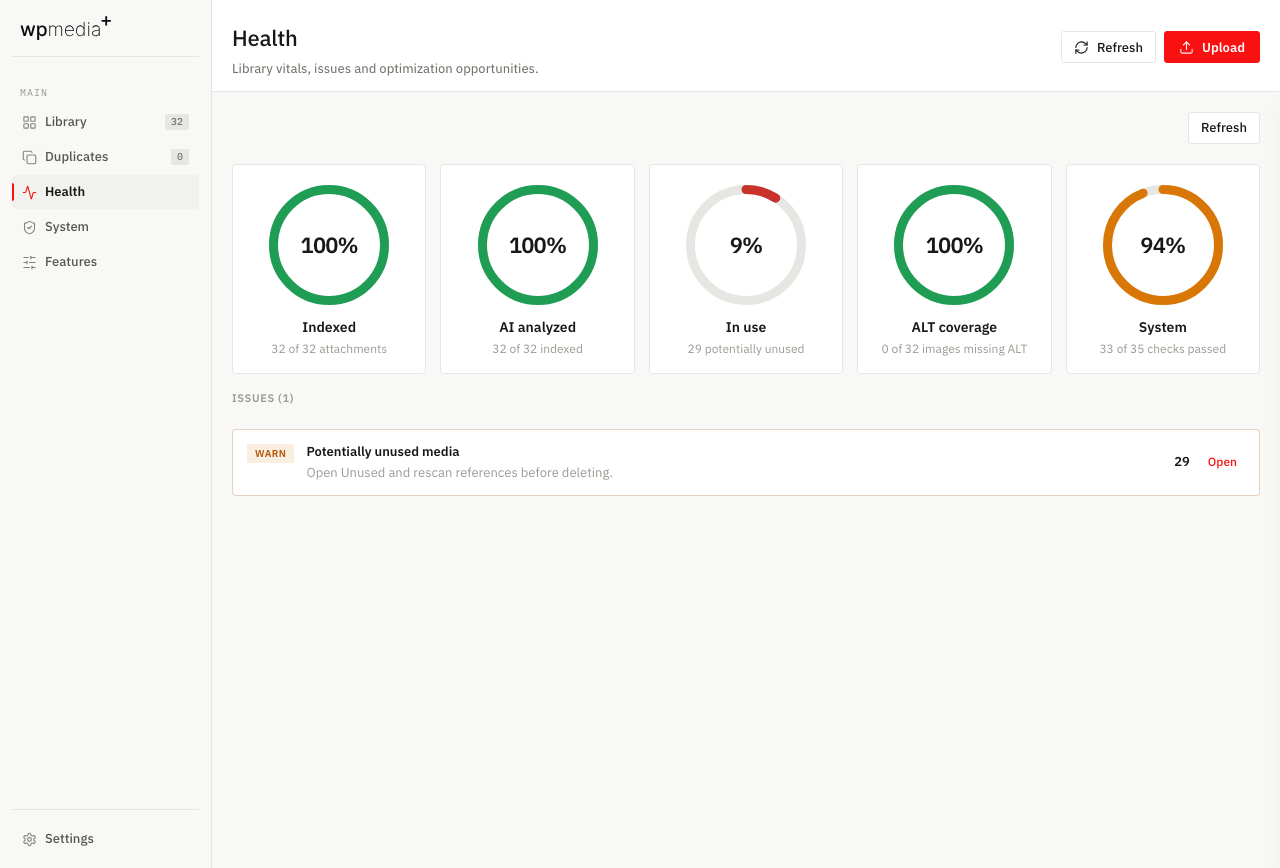Open the Features menu label
The image size is (1280, 868).
71,262
